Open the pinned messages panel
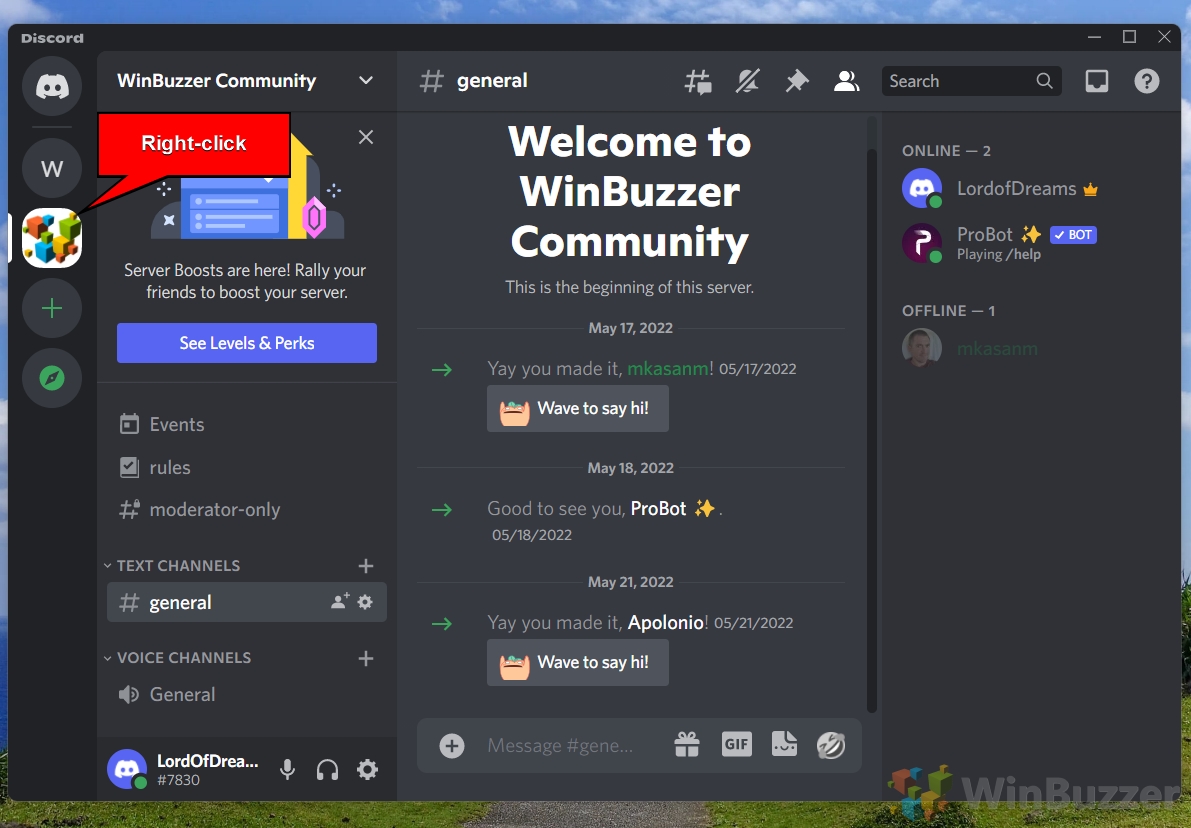1191x828 pixels. 796,81
